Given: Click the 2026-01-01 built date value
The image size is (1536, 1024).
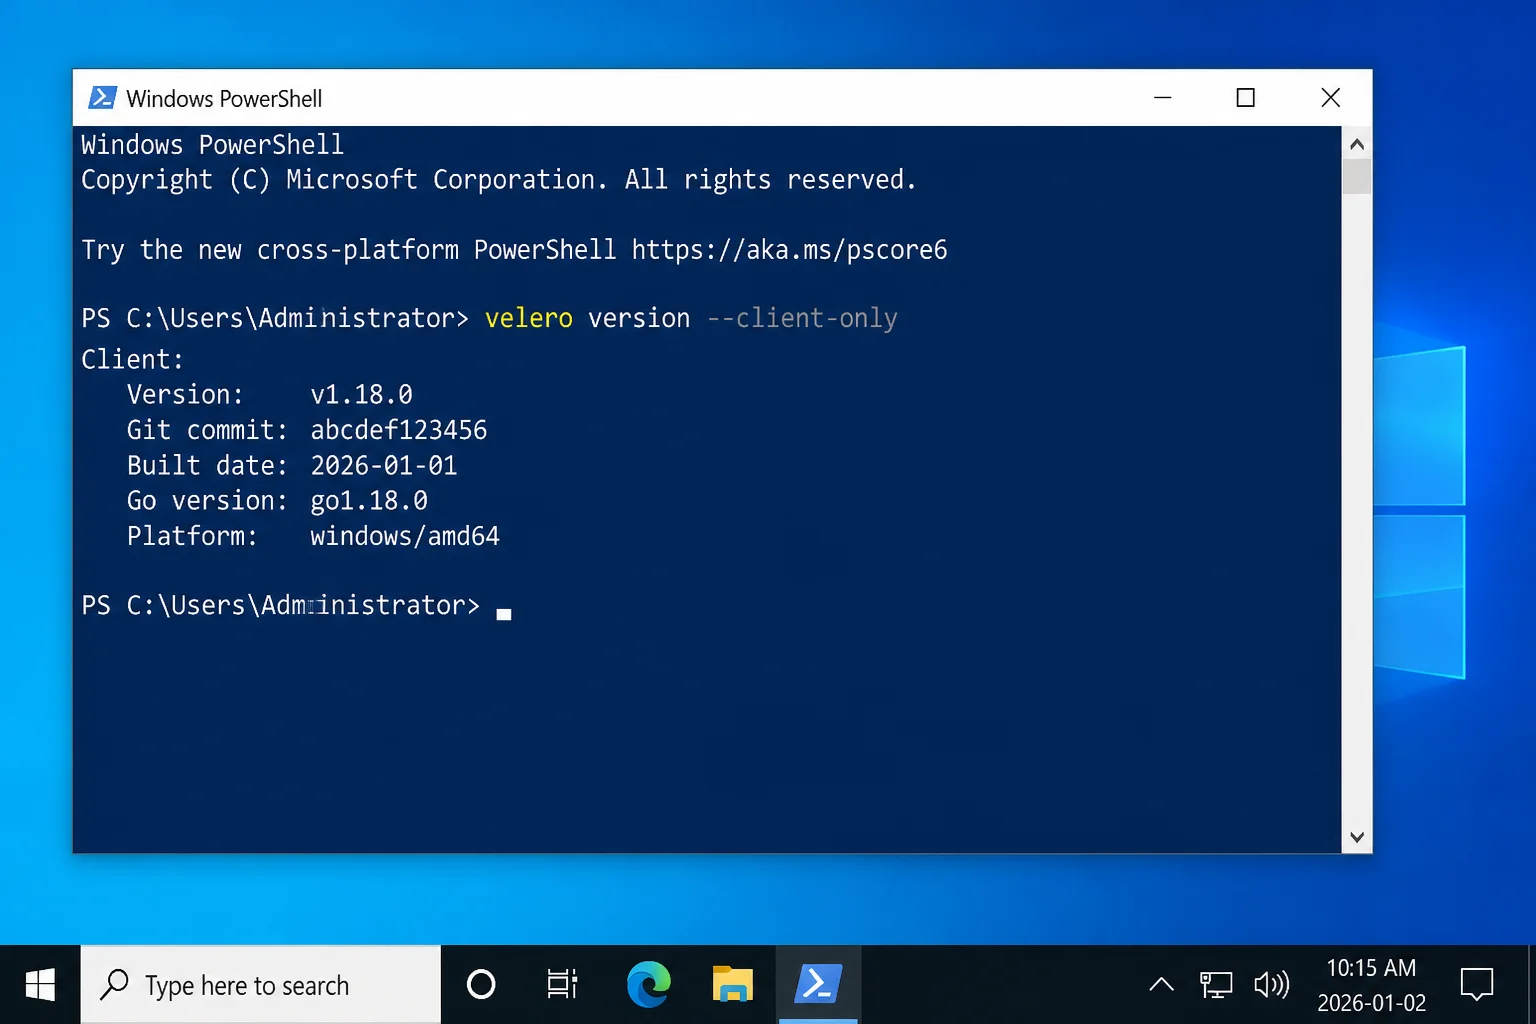Looking at the screenshot, I should 384,465.
